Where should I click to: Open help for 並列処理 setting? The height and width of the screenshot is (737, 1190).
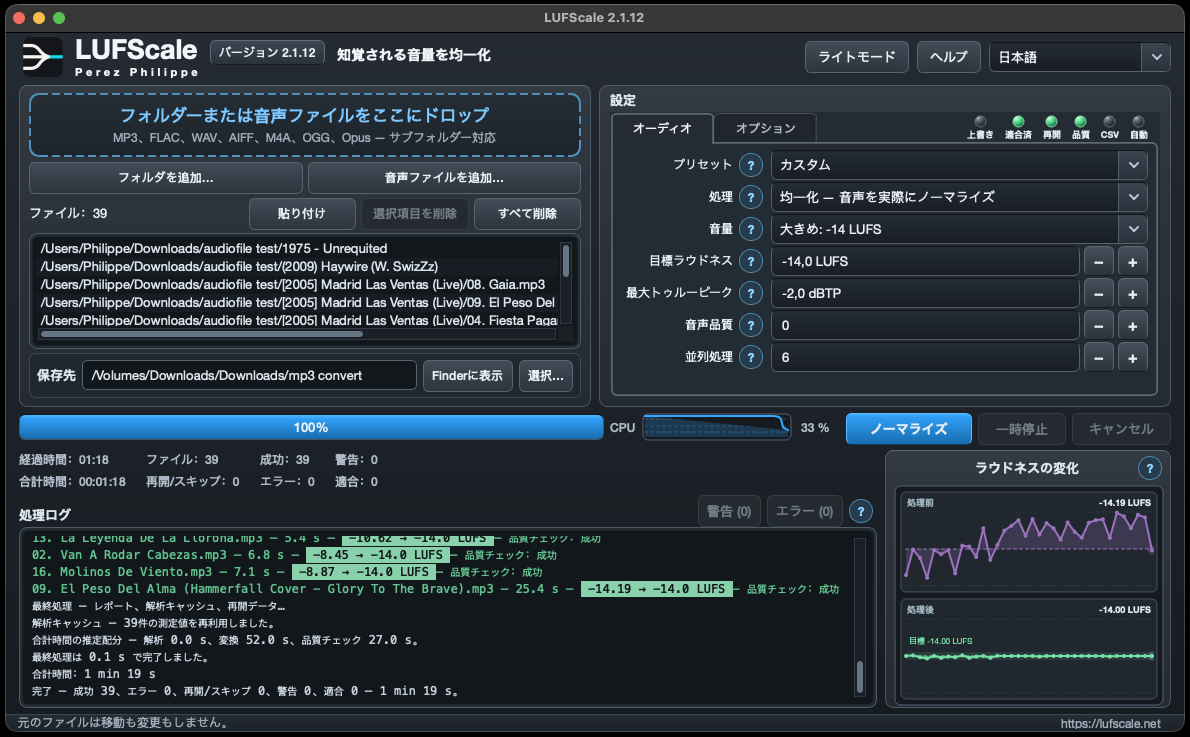[x=751, y=357]
